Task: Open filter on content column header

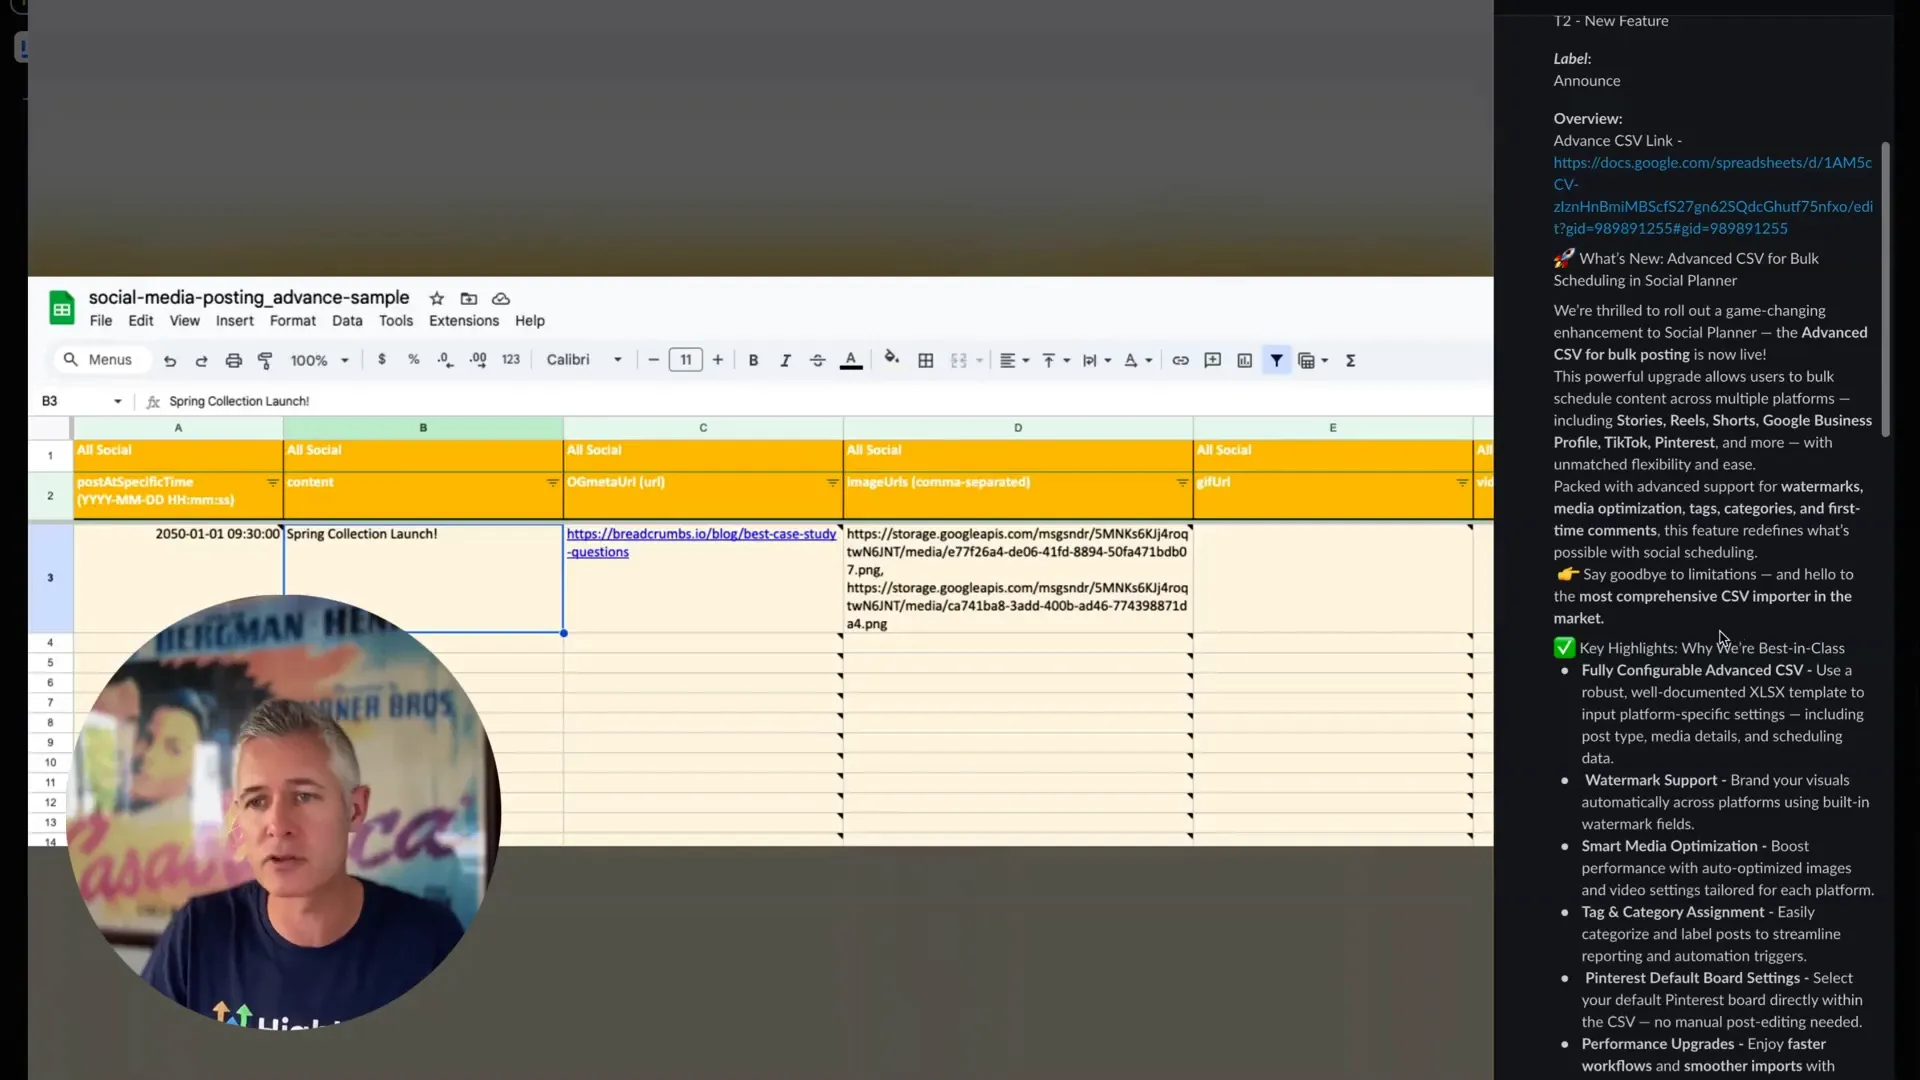Action: click(x=552, y=482)
